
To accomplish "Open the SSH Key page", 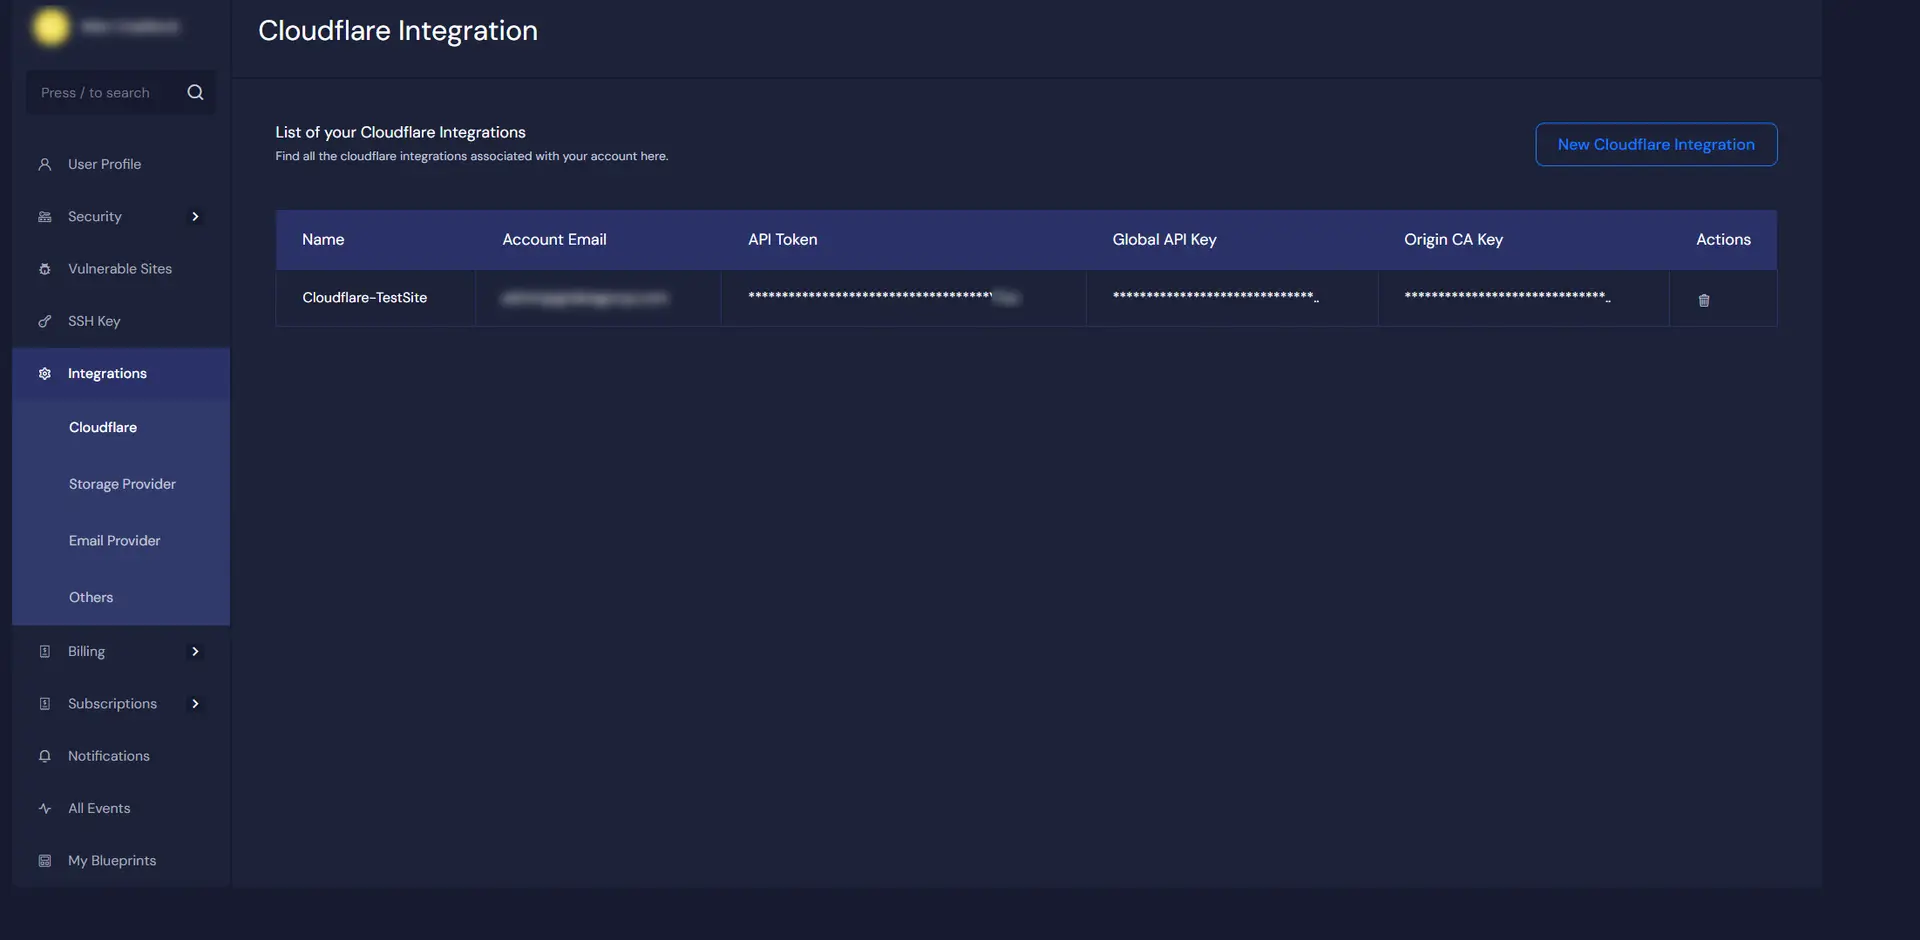I will tap(94, 321).
